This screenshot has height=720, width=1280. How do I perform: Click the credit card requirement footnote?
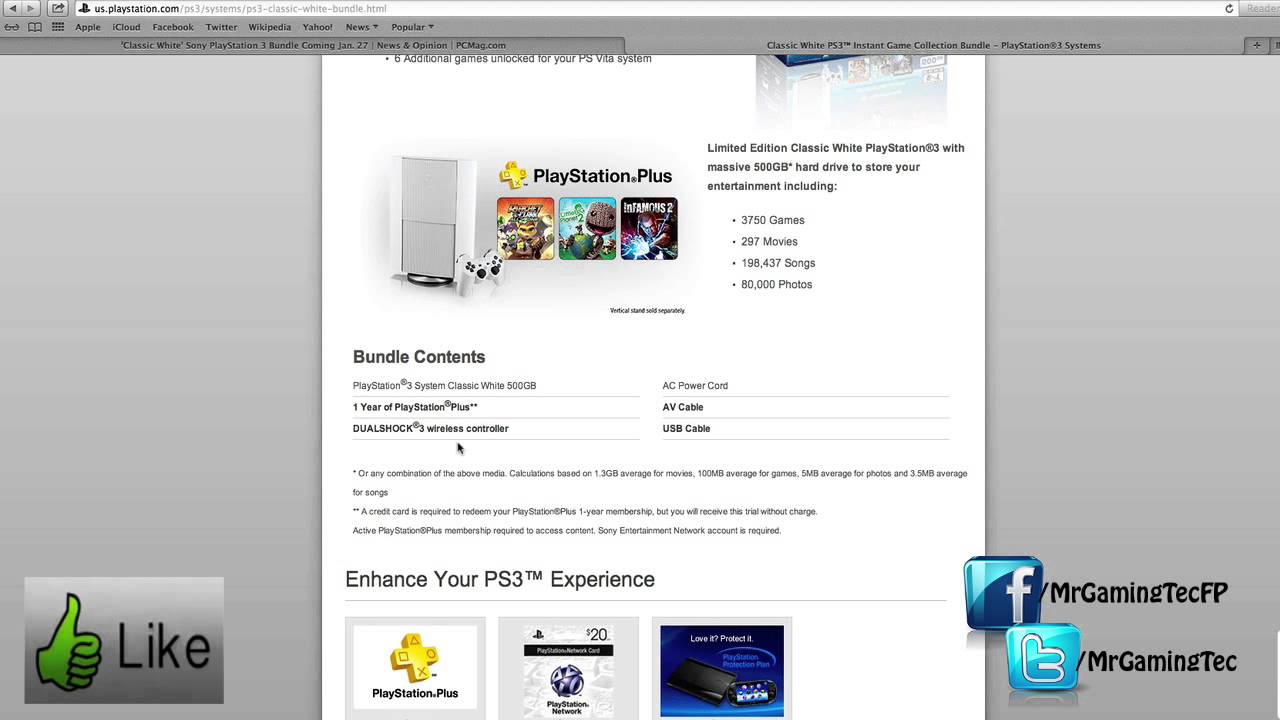[x=585, y=511]
